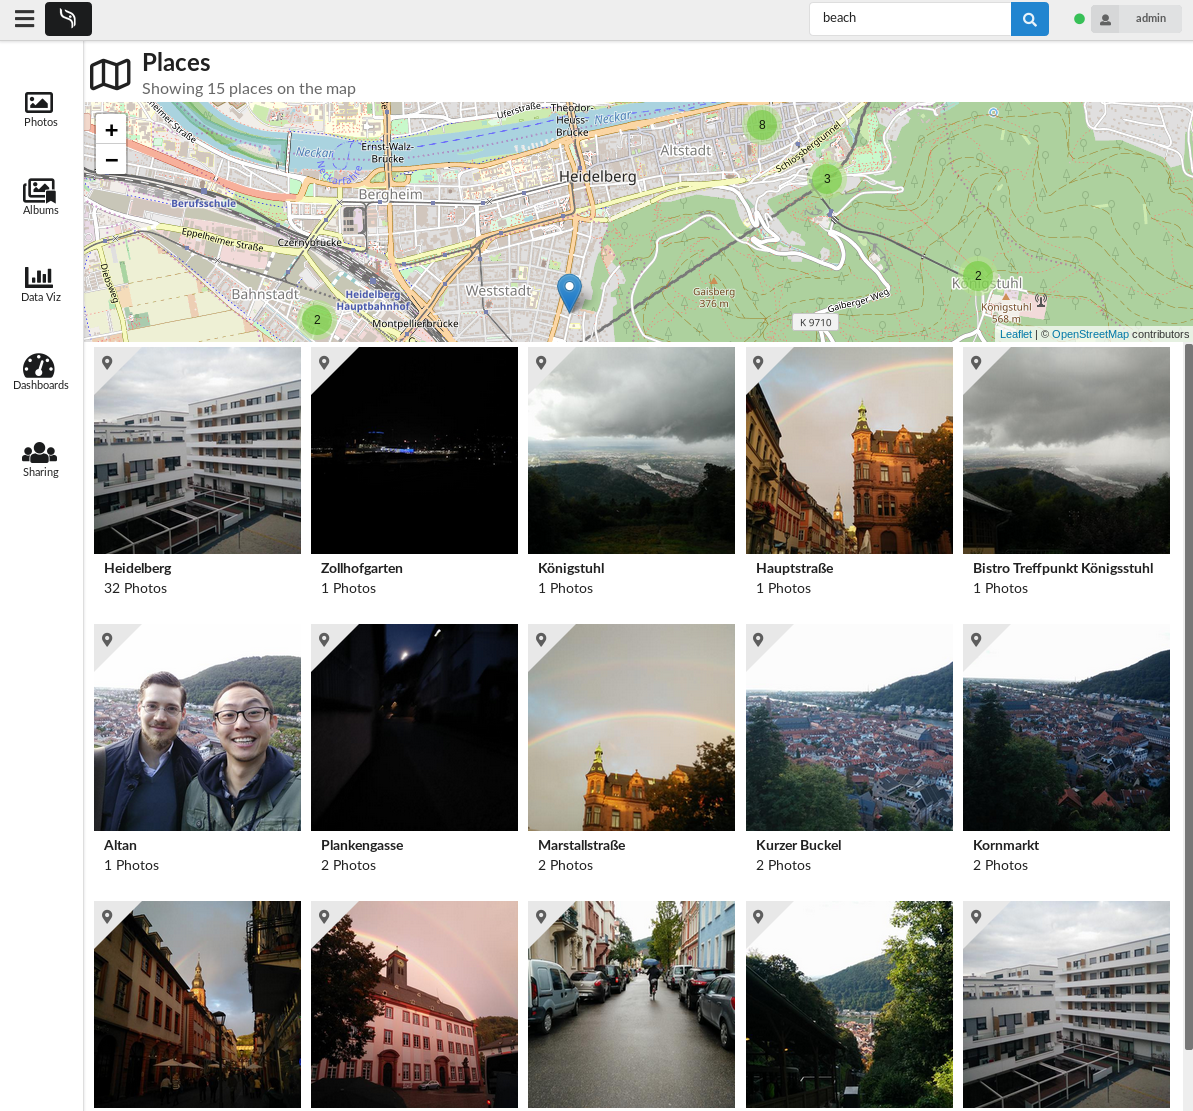1193x1111 pixels.
Task: Click the Places map icon in the header
Action: click(110, 73)
